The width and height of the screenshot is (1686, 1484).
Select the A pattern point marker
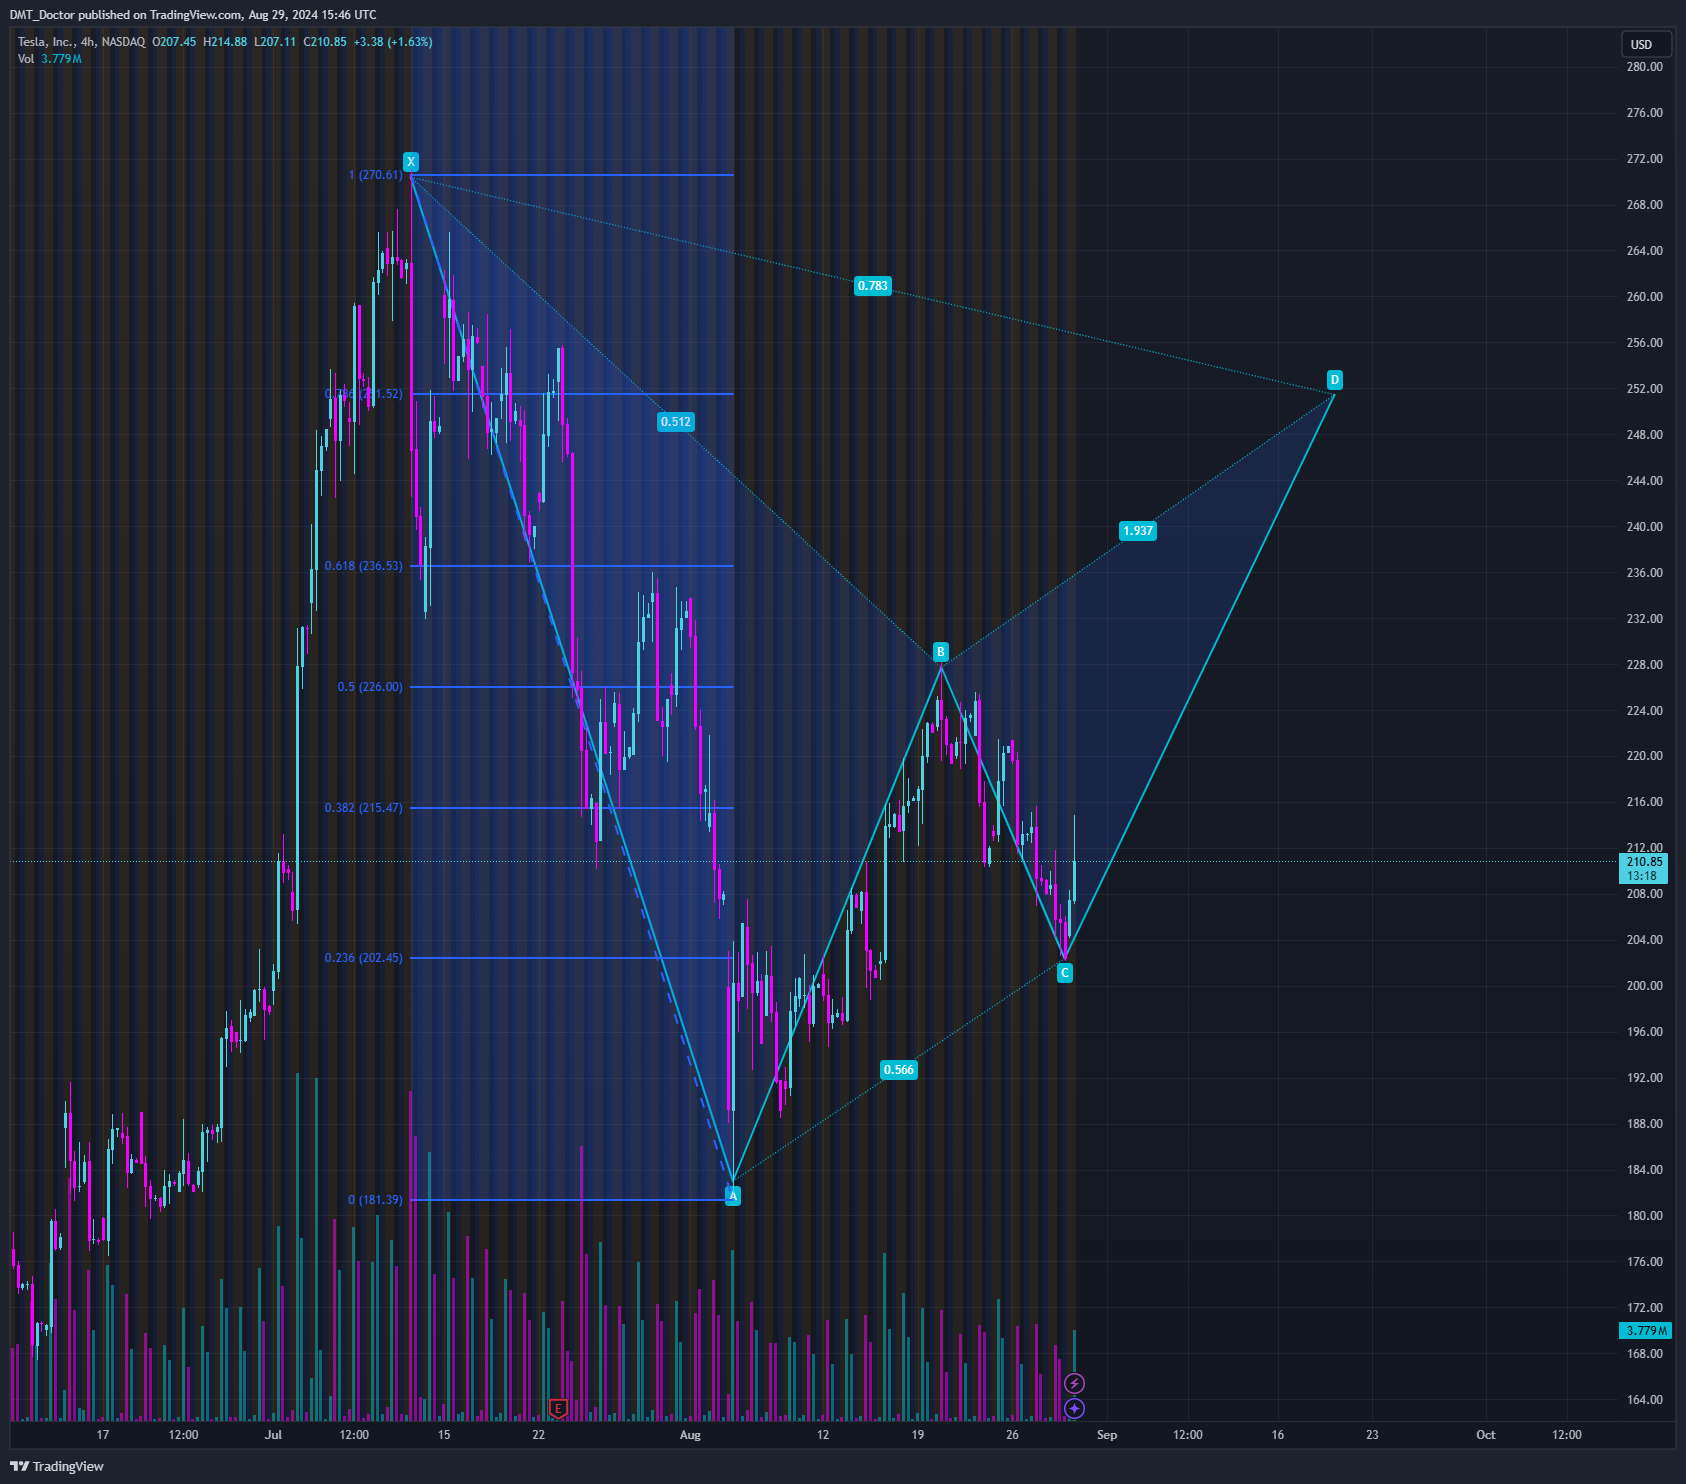tap(733, 1196)
